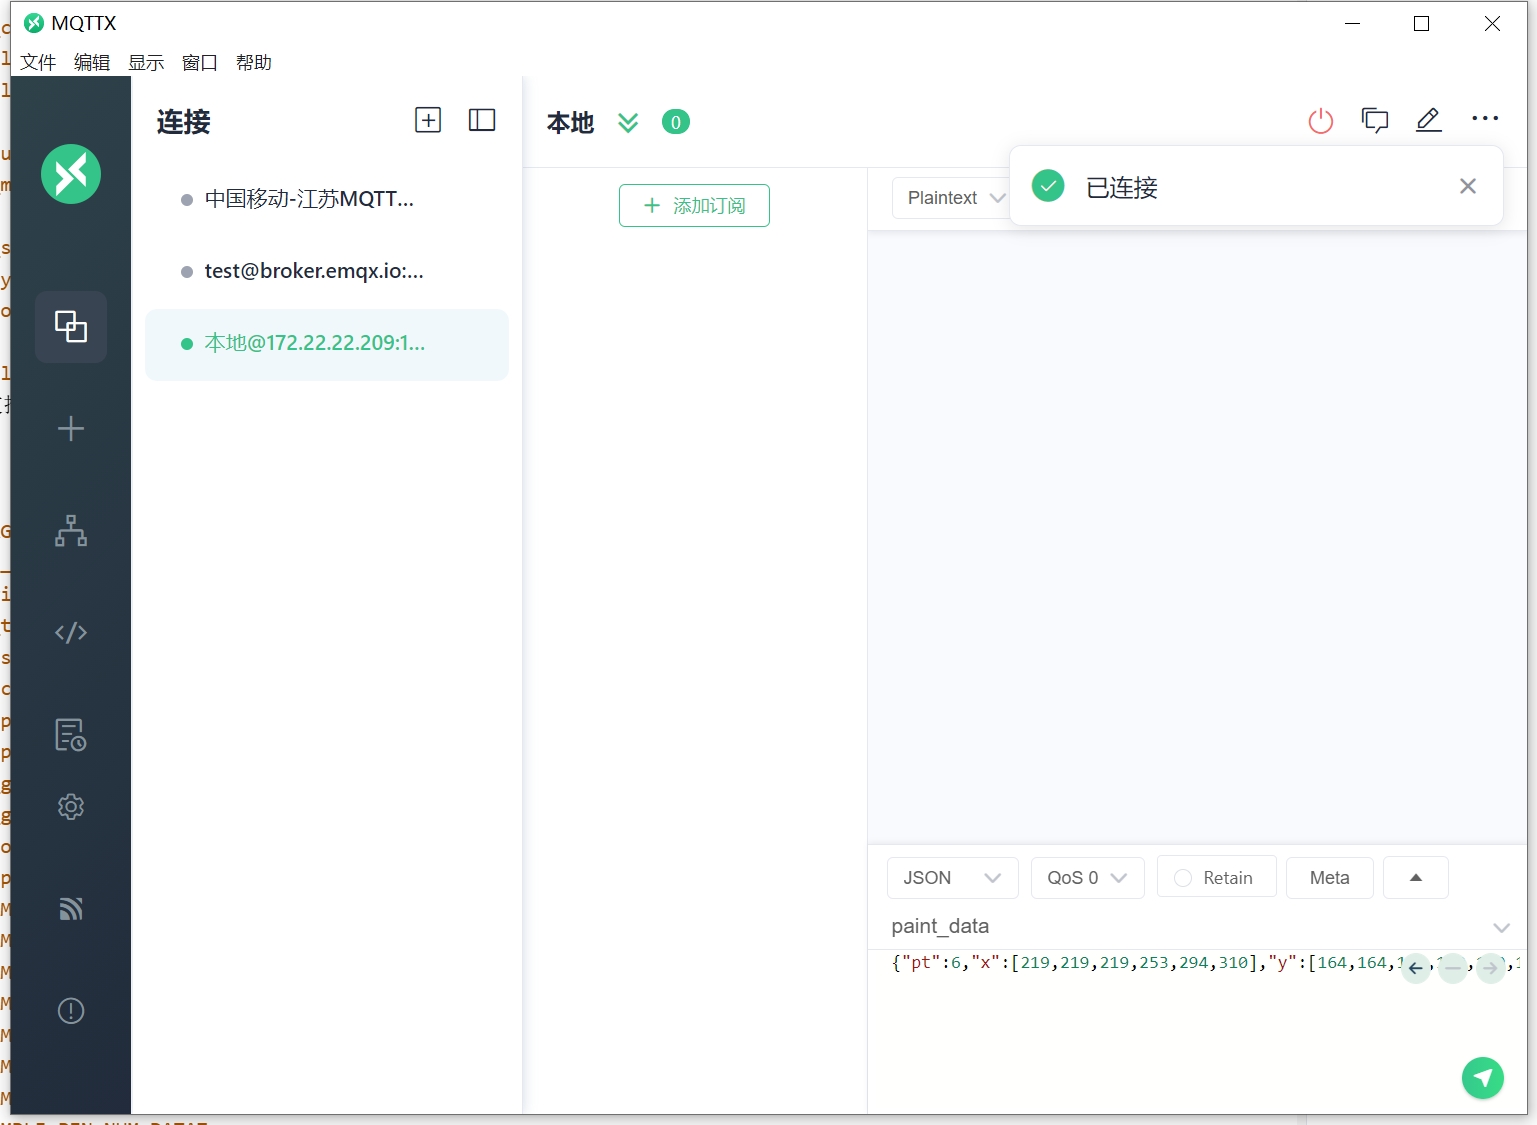Screen dimensions: 1537x1125
Task: Click the unread message count badge
Action: tap(676, 122)
